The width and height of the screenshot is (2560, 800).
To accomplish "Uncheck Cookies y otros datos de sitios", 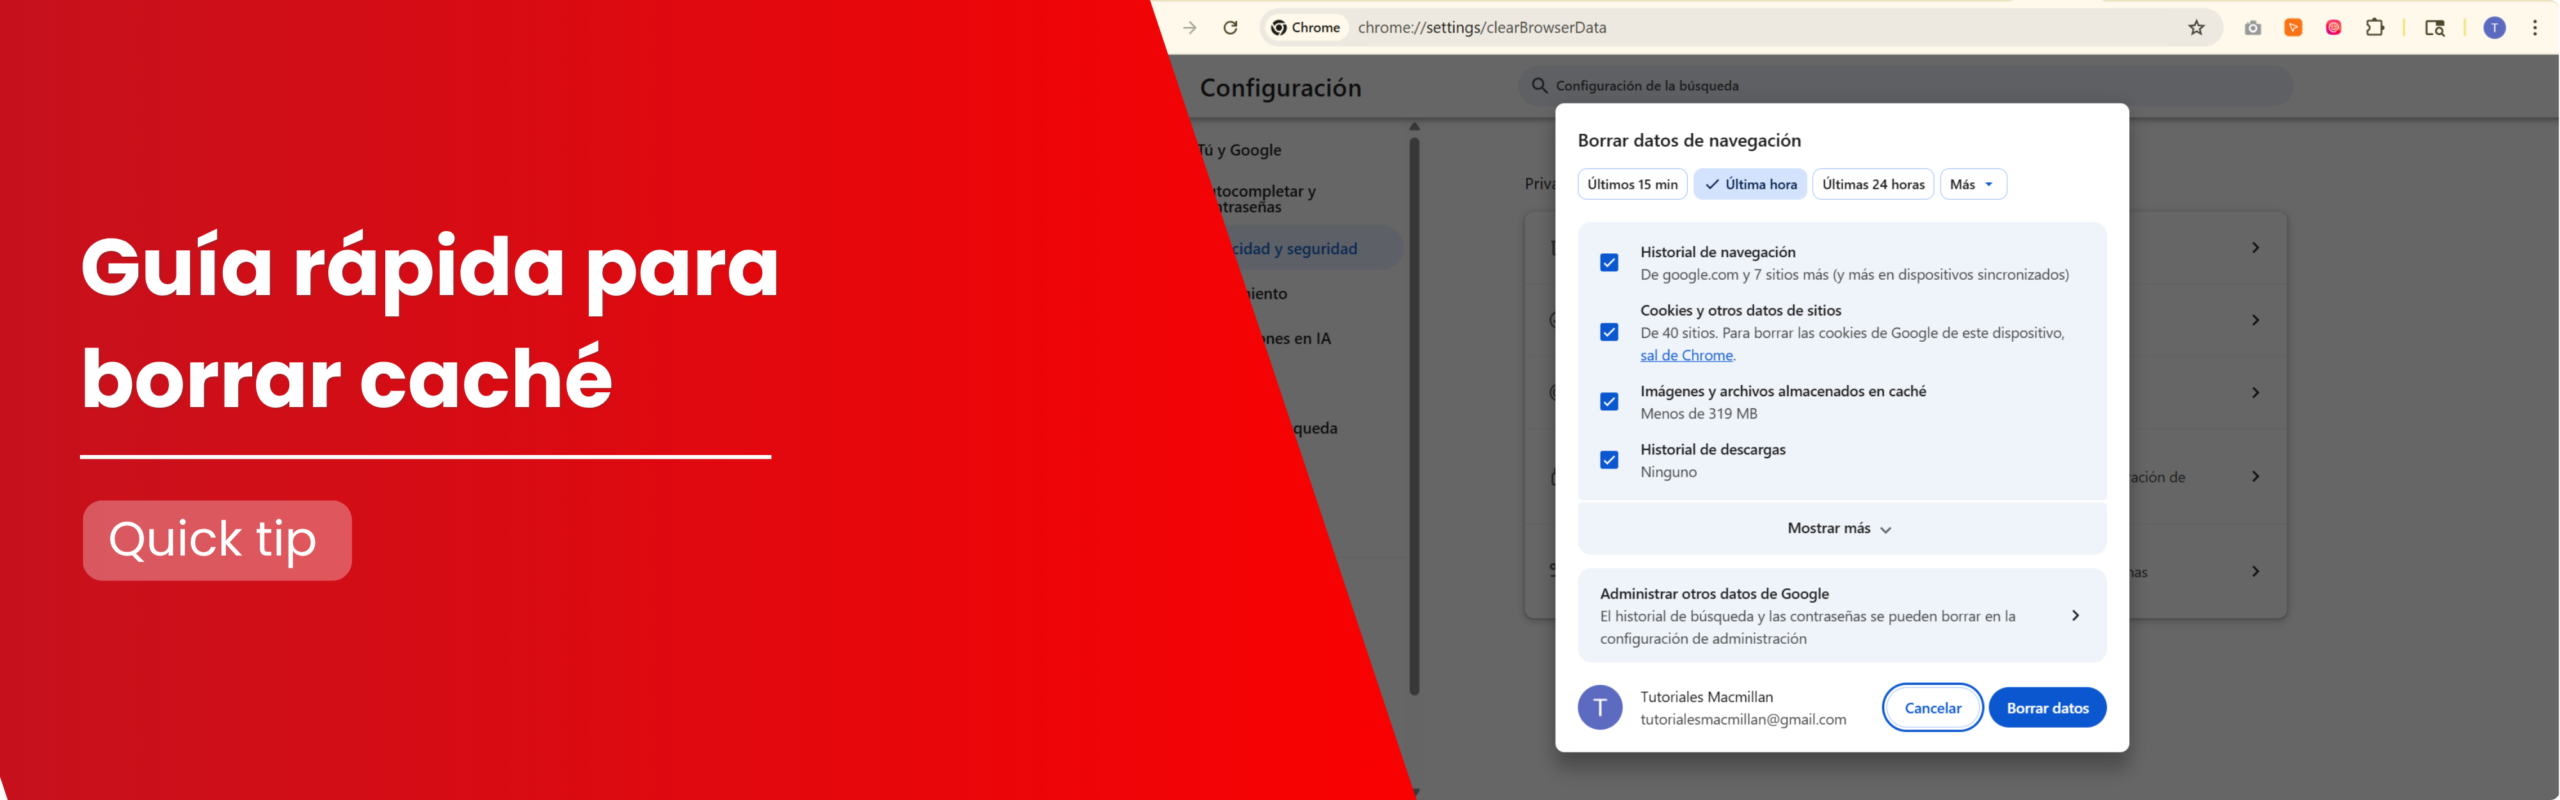I will point(1609,332).
